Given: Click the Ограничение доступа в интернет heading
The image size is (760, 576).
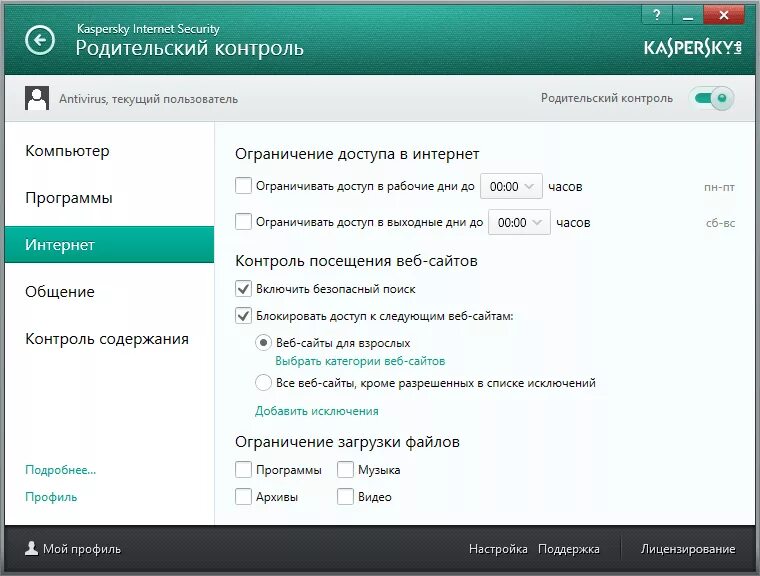Looking at the screenshot, I should [357, 154].
